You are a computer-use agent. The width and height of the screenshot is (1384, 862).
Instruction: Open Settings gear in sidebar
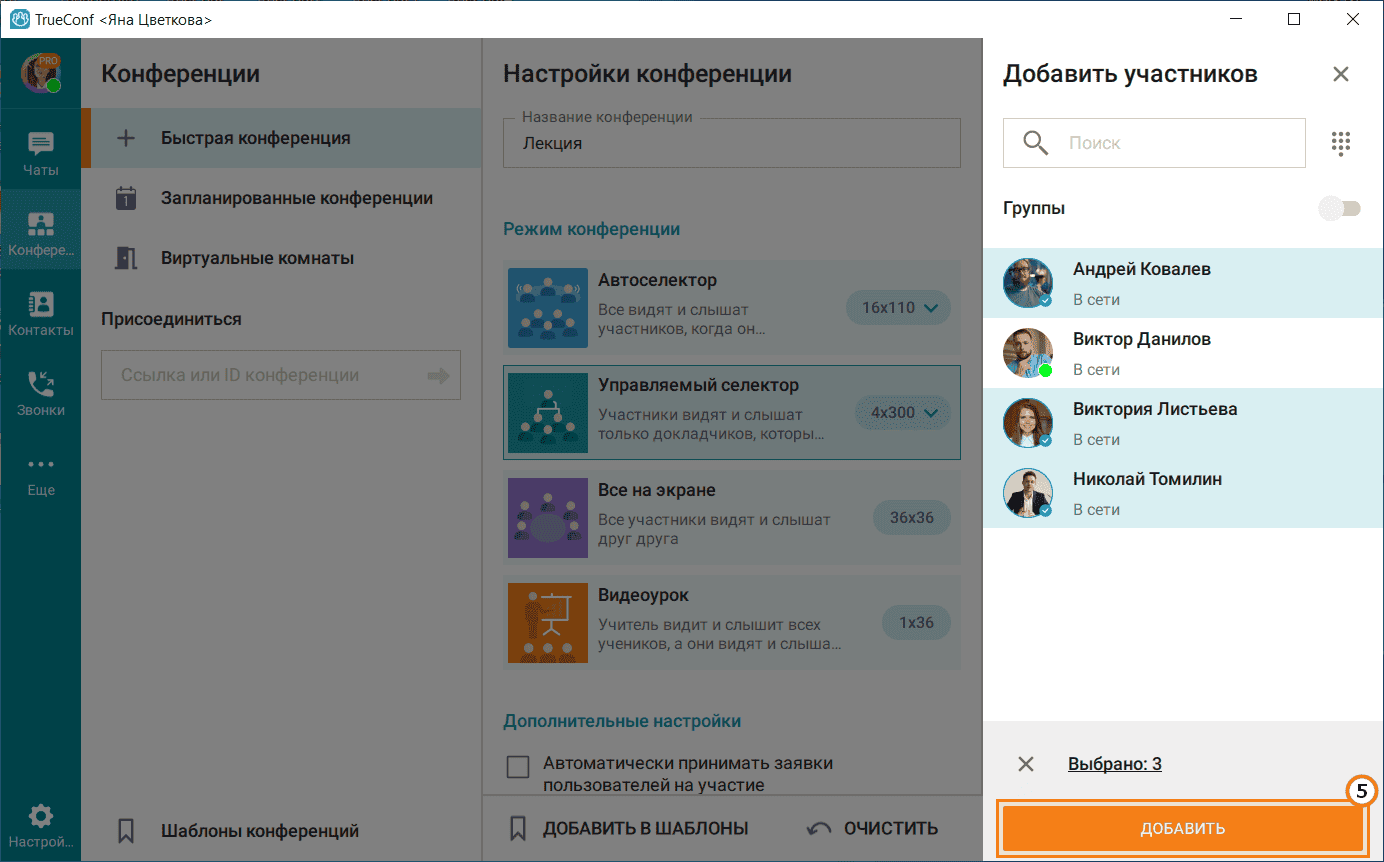point(40,825)
